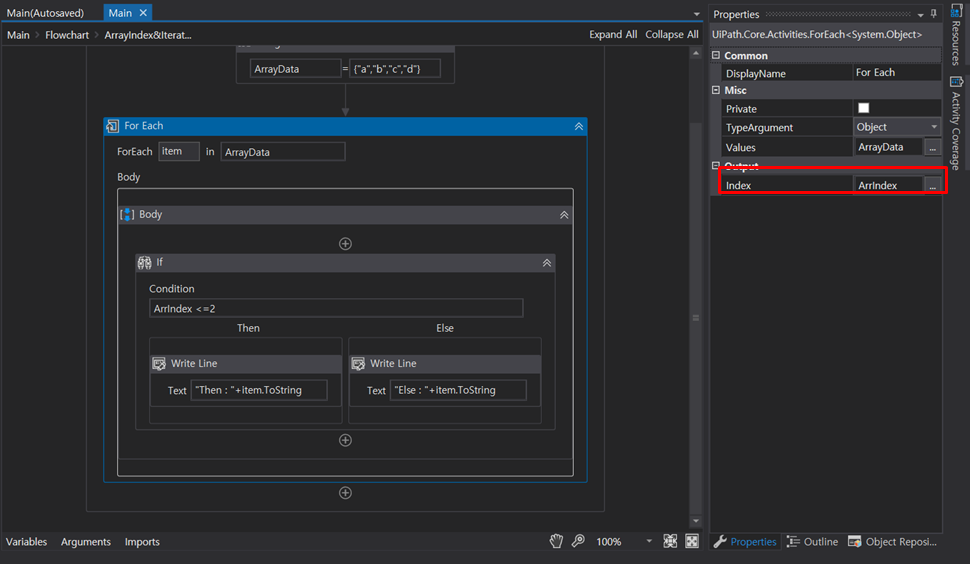970x564 pixels.
Task: Toggle the overview panel icon
Action: (692, 541)
